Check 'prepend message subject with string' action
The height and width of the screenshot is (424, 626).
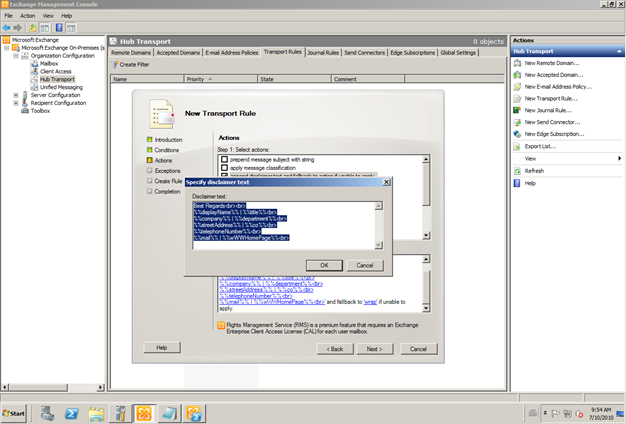224,159
